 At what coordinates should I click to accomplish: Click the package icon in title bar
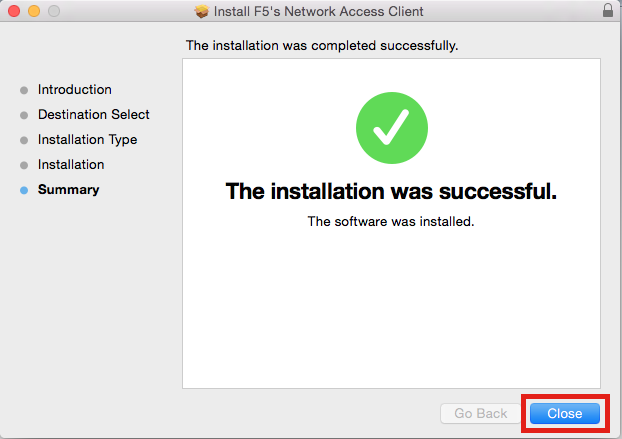pyautogui.click(x=202, y=11)
